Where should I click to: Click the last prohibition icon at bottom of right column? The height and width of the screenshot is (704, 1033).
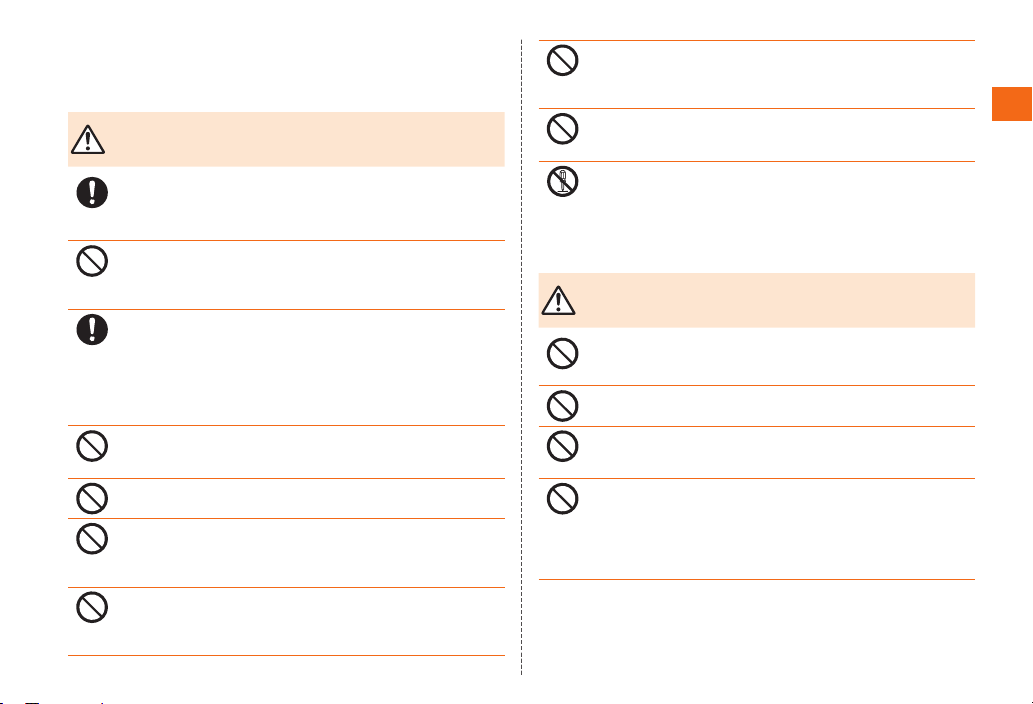(563, 499)
